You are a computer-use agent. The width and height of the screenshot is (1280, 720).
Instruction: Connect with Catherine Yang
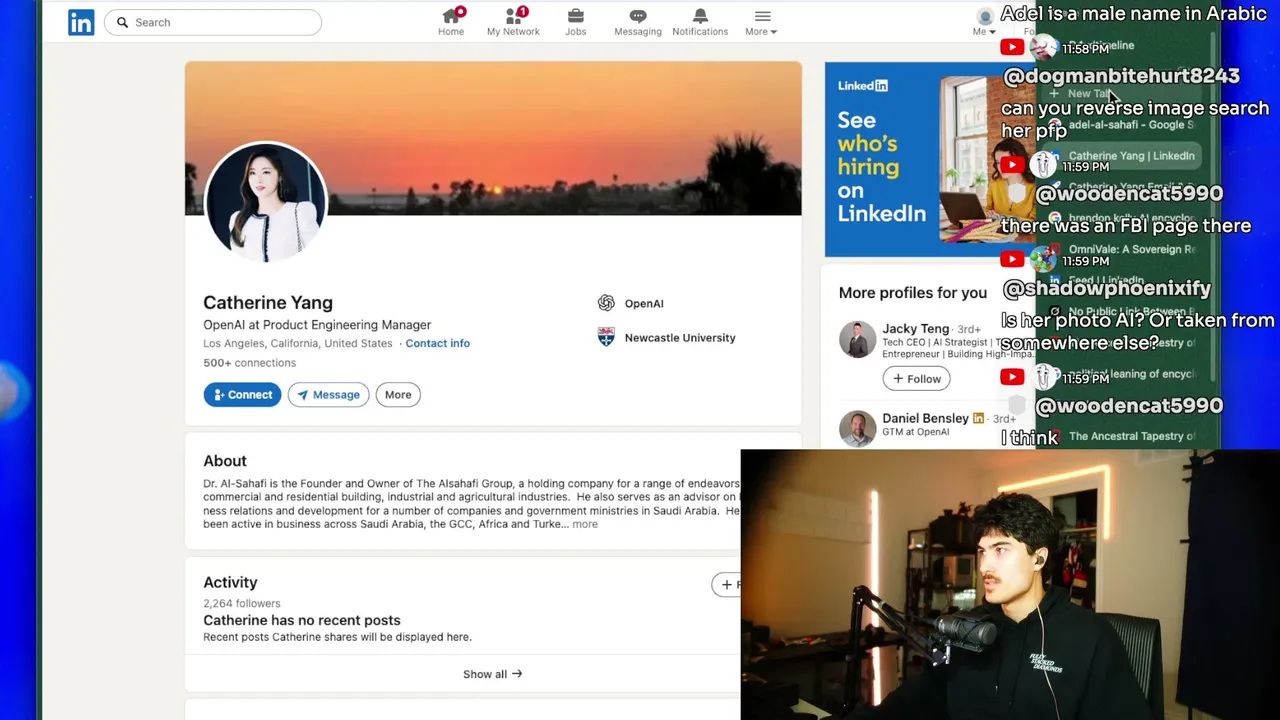tap(242, 395)
